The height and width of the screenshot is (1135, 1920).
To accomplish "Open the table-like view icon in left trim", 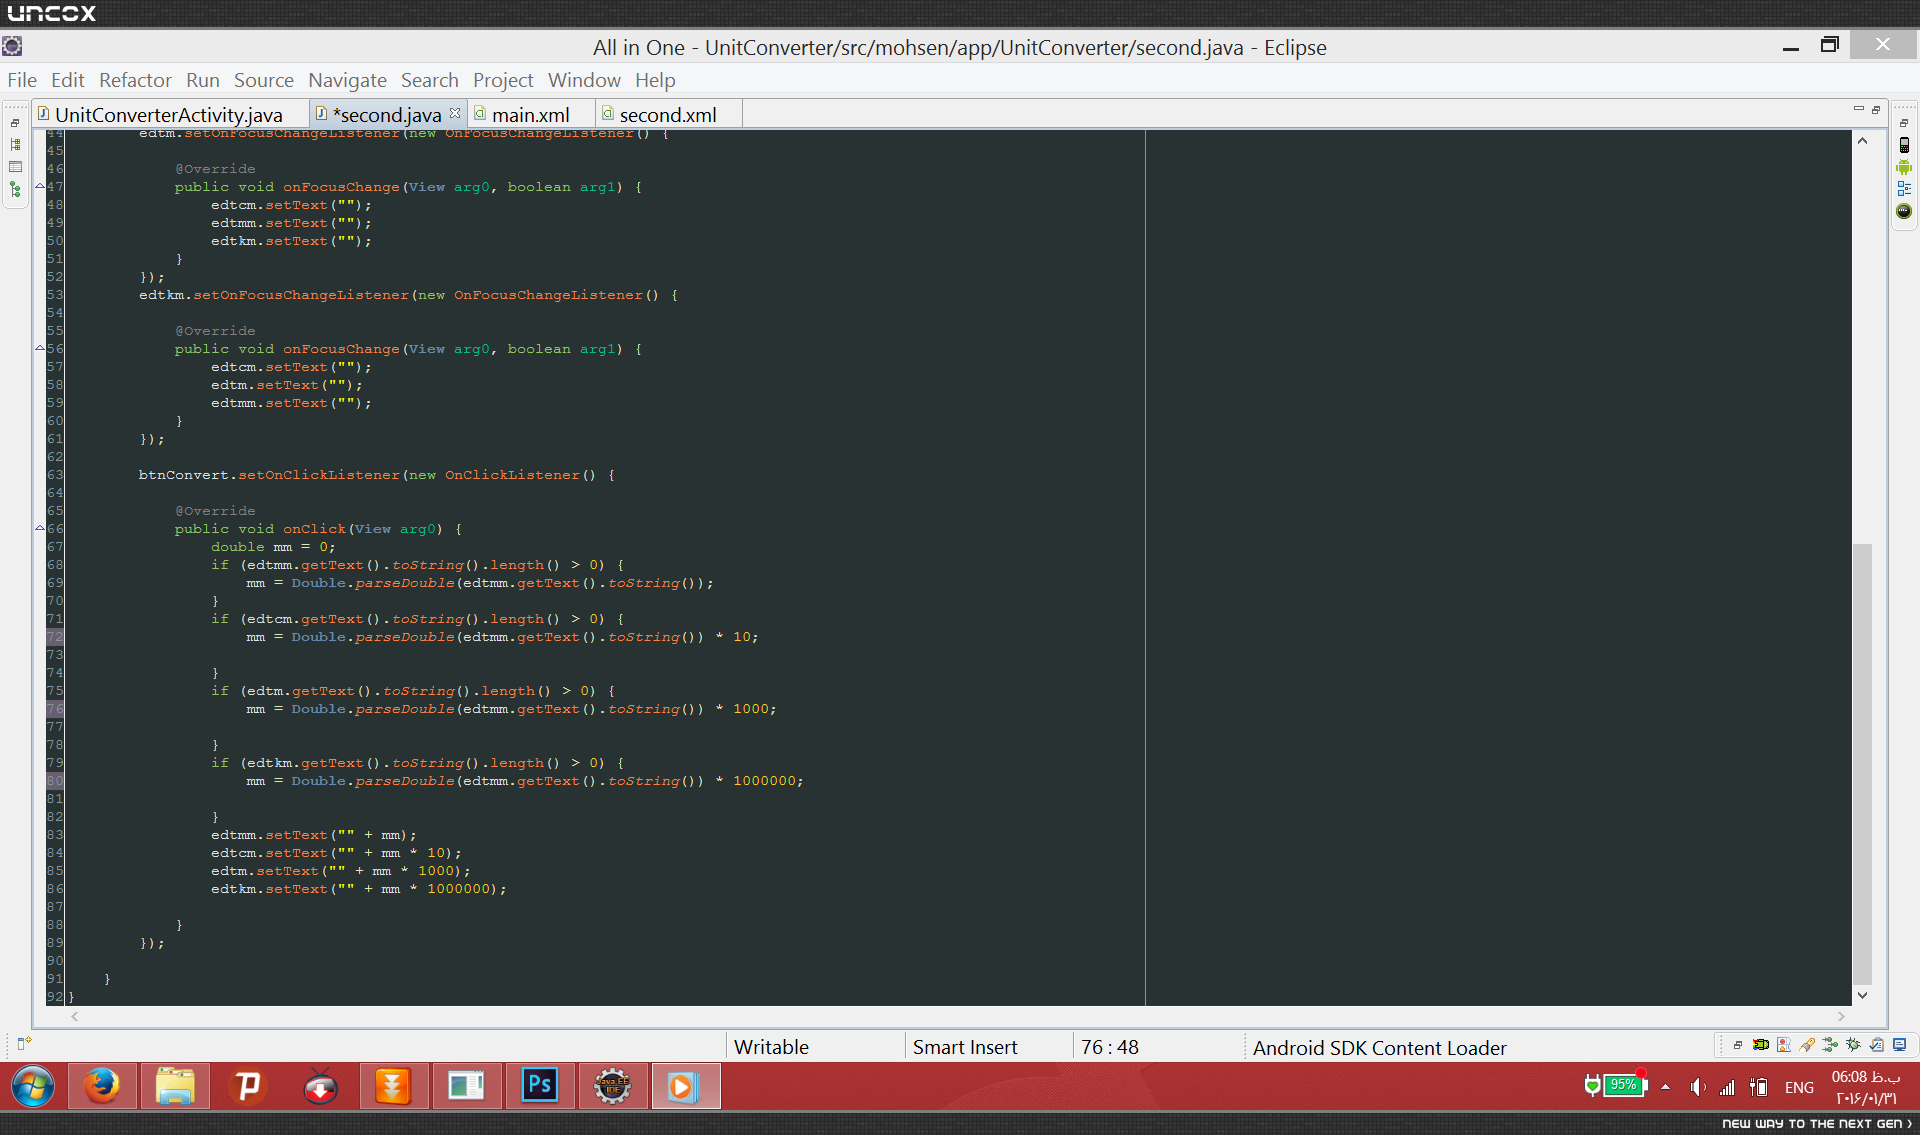I will click(15, 167).
